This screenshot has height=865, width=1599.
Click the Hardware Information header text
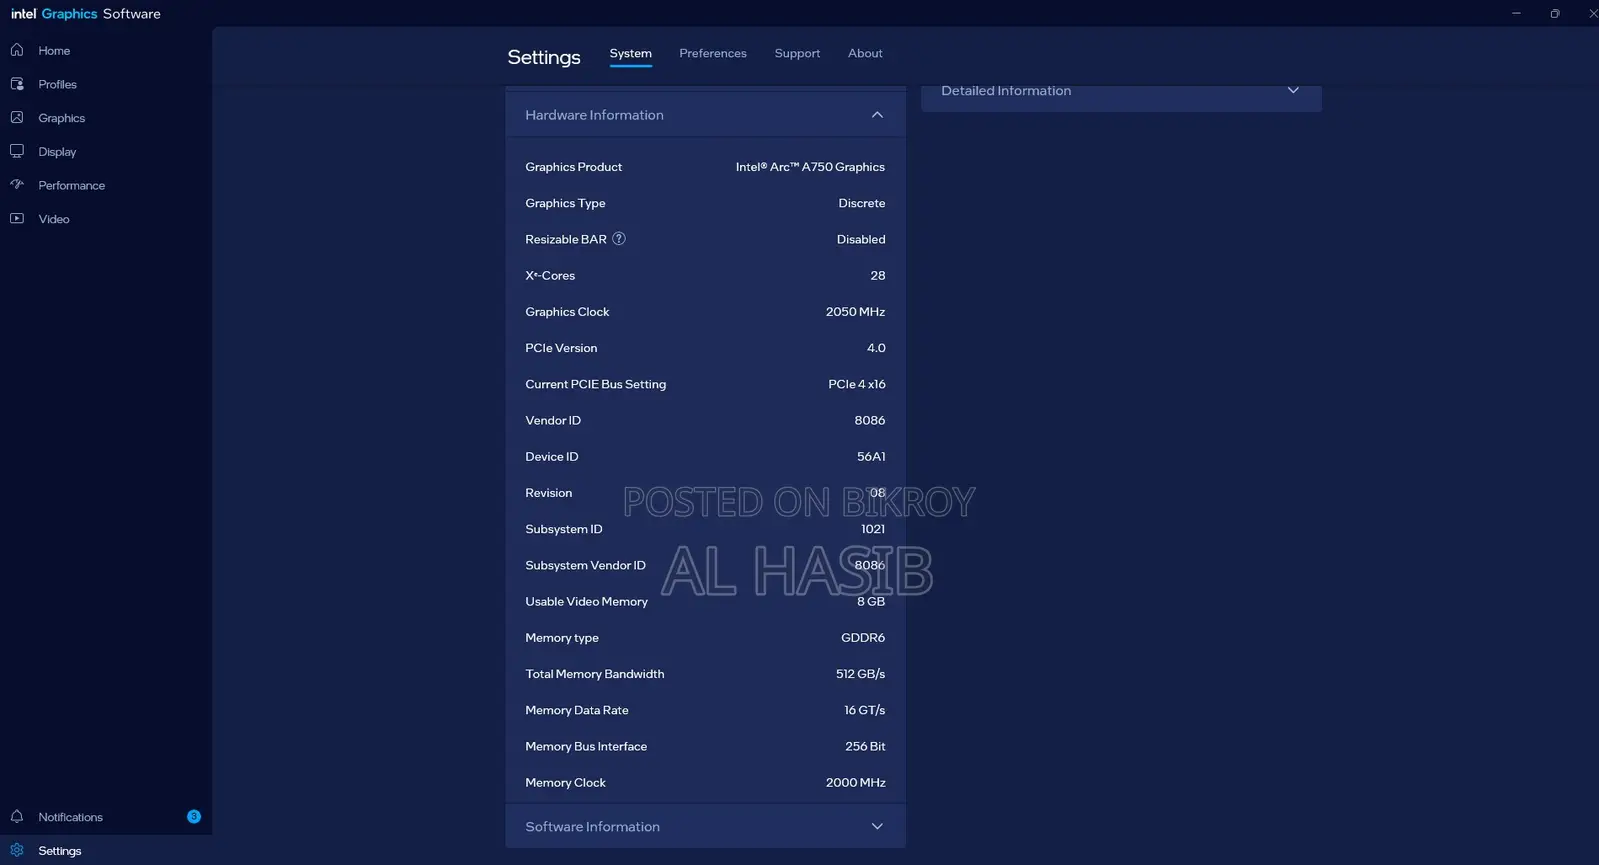click(594, 115)
